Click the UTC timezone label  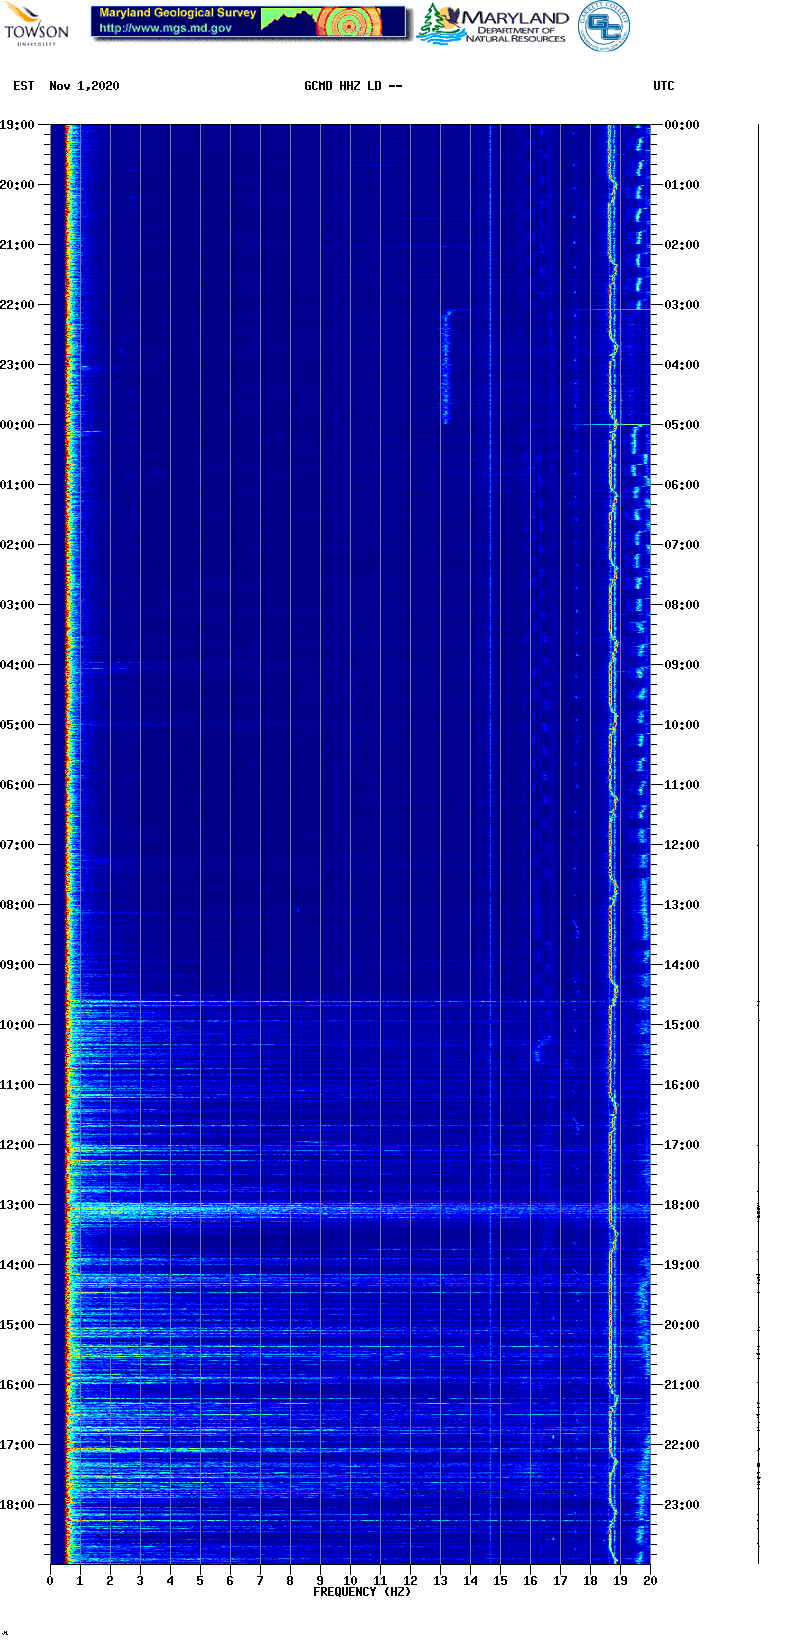664,86
